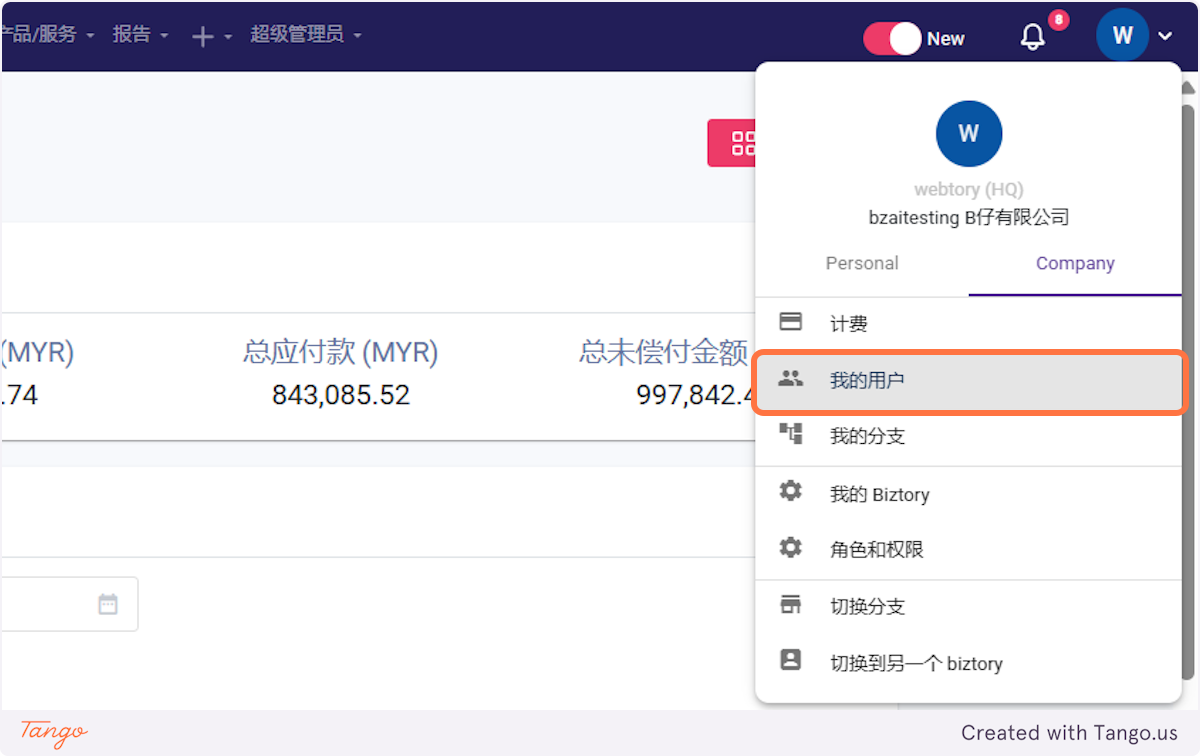Viewport: 1200px width, 756px height.
Task: Click the date input field
Action: coord(69,604)
